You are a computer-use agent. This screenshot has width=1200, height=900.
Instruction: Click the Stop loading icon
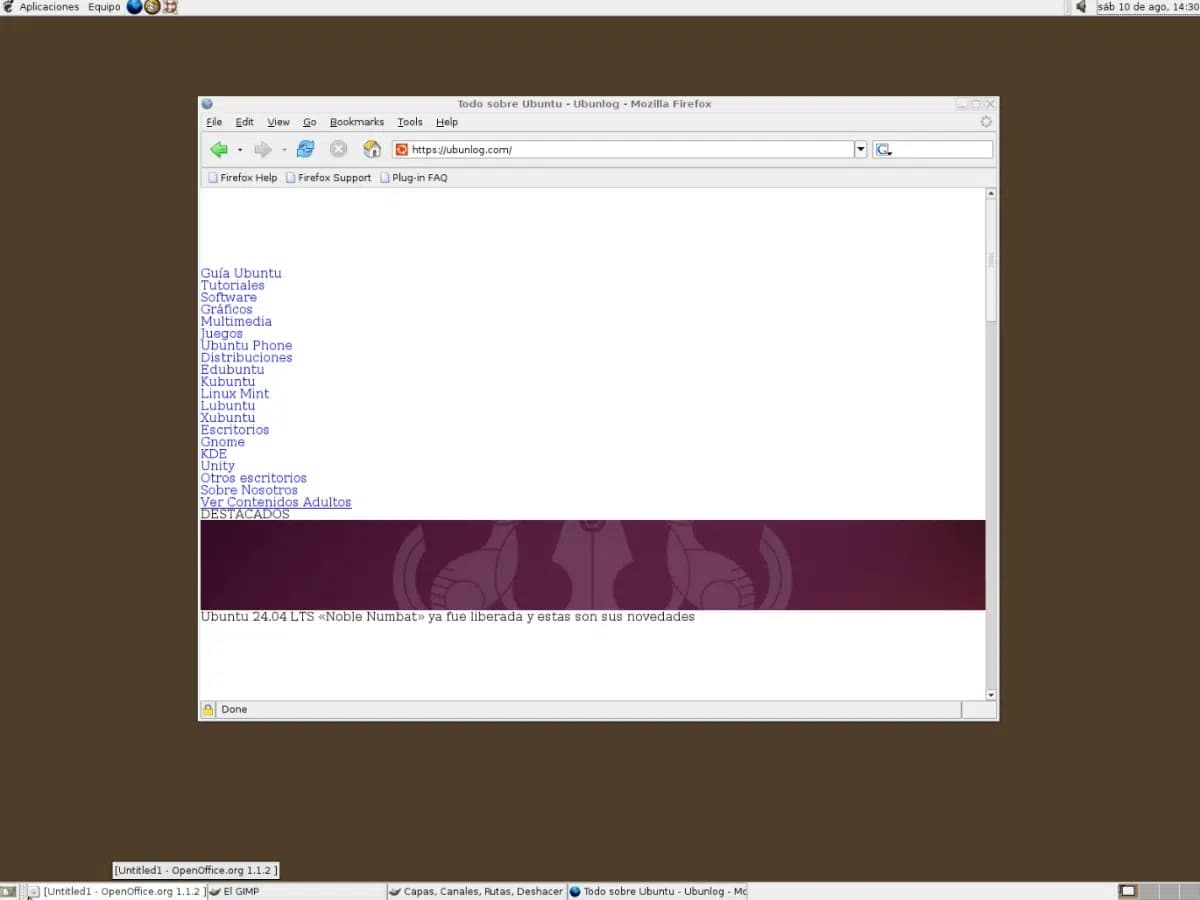(339, 149)
